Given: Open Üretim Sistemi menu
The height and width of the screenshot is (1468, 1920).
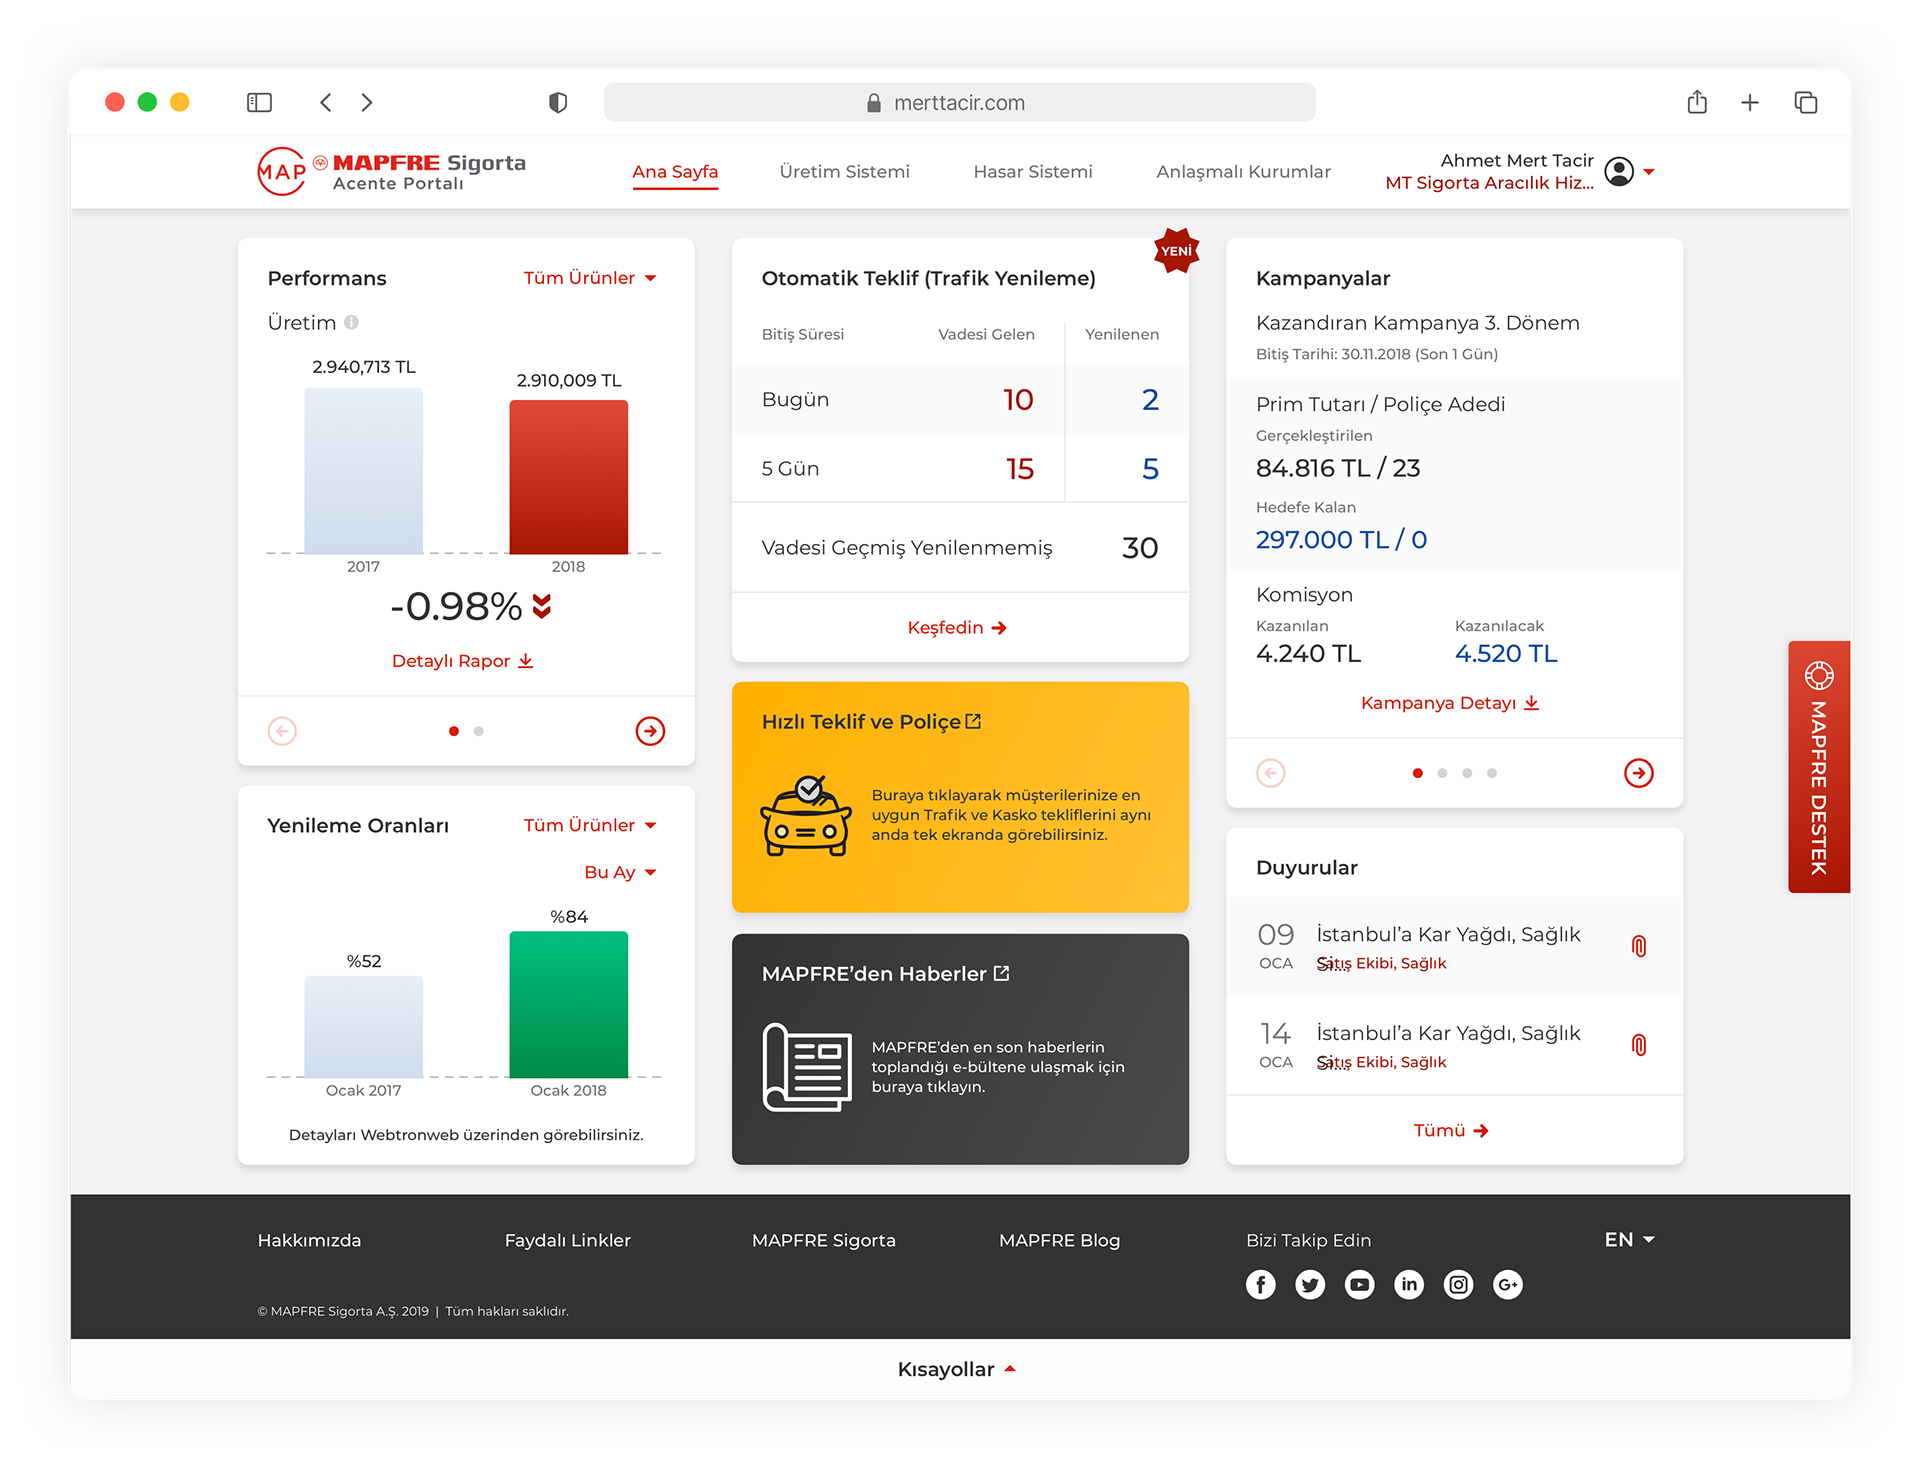Looking at the screenshot, I should 845,172.
